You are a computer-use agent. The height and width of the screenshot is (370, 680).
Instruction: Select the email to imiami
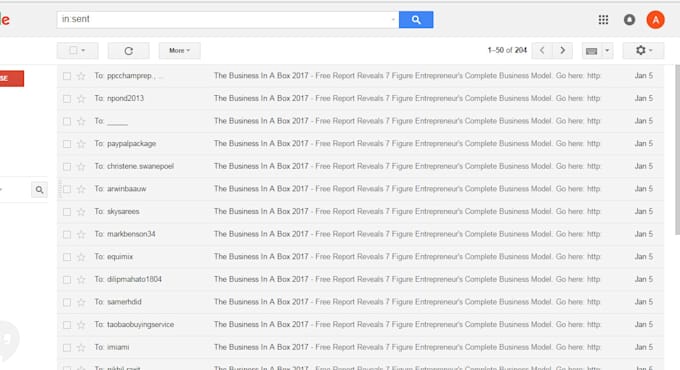[x=67, y=347]
